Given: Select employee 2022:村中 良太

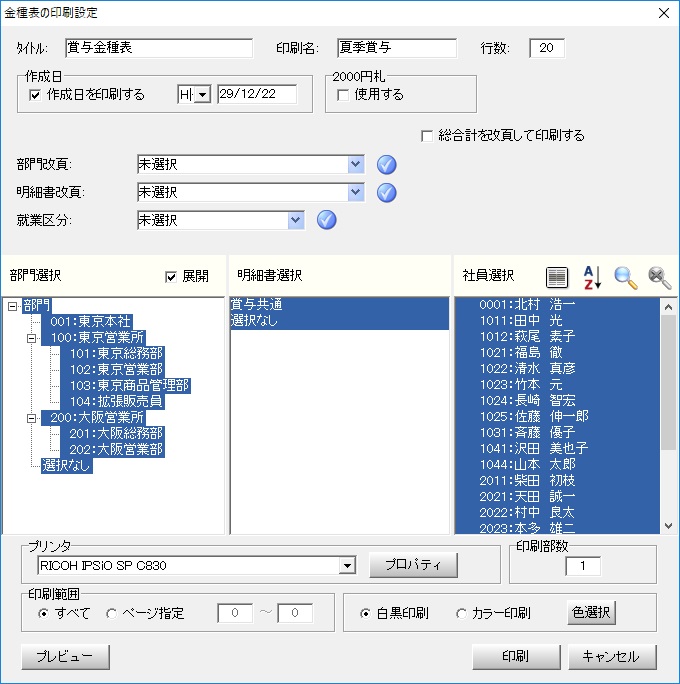Looking at the screenshot, I should coord(557,513).
